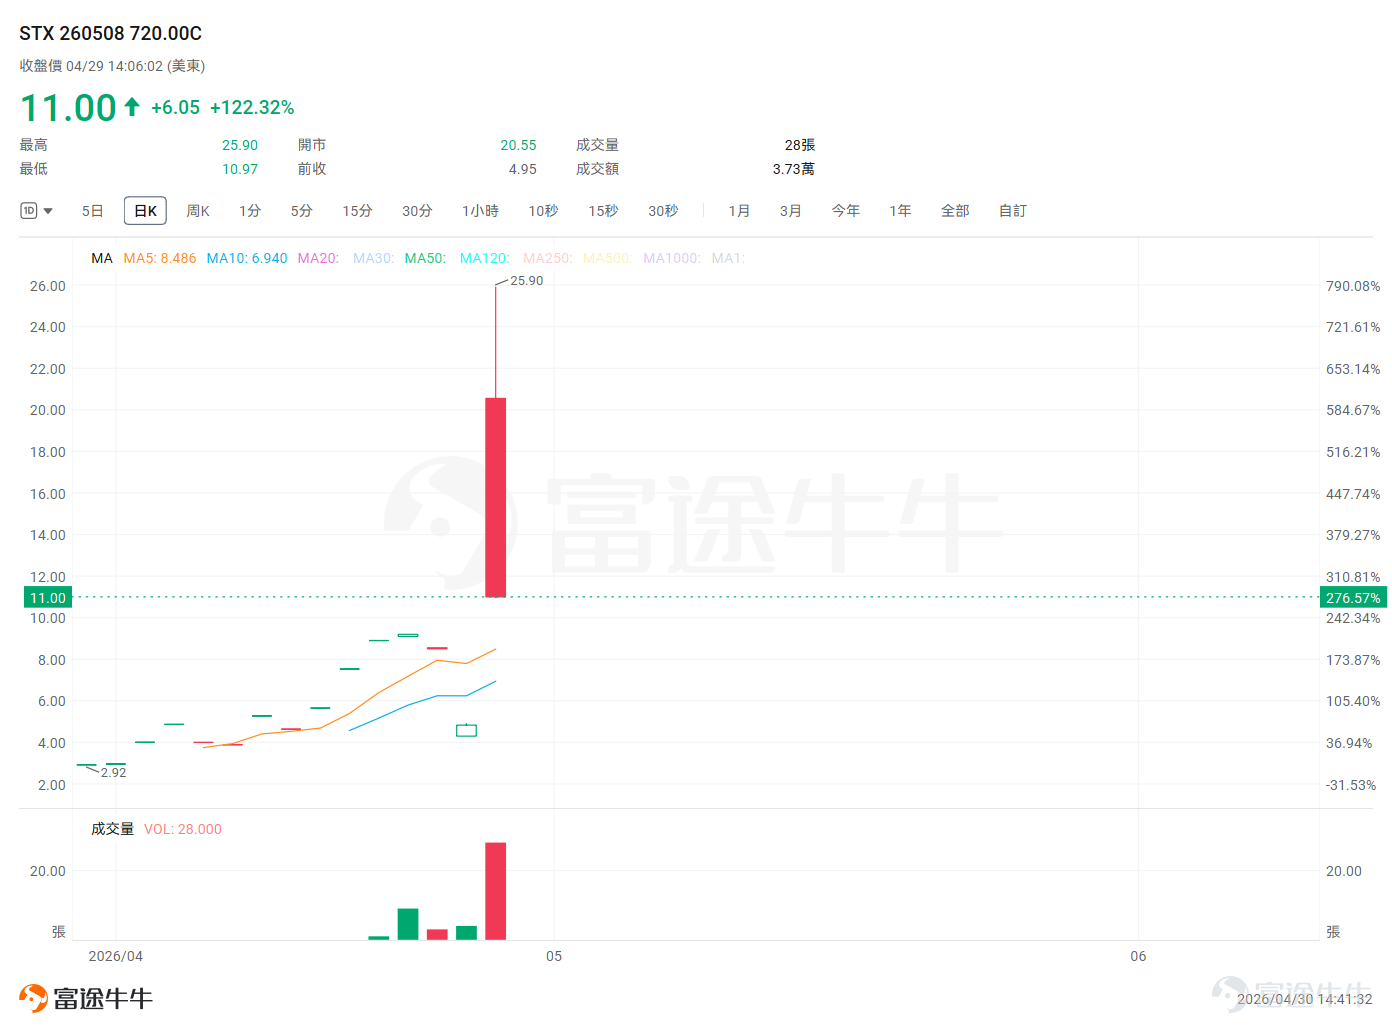Toggle the MA20 indicator label
The height and width of the screenshot is (1031, 1392).
318,258
